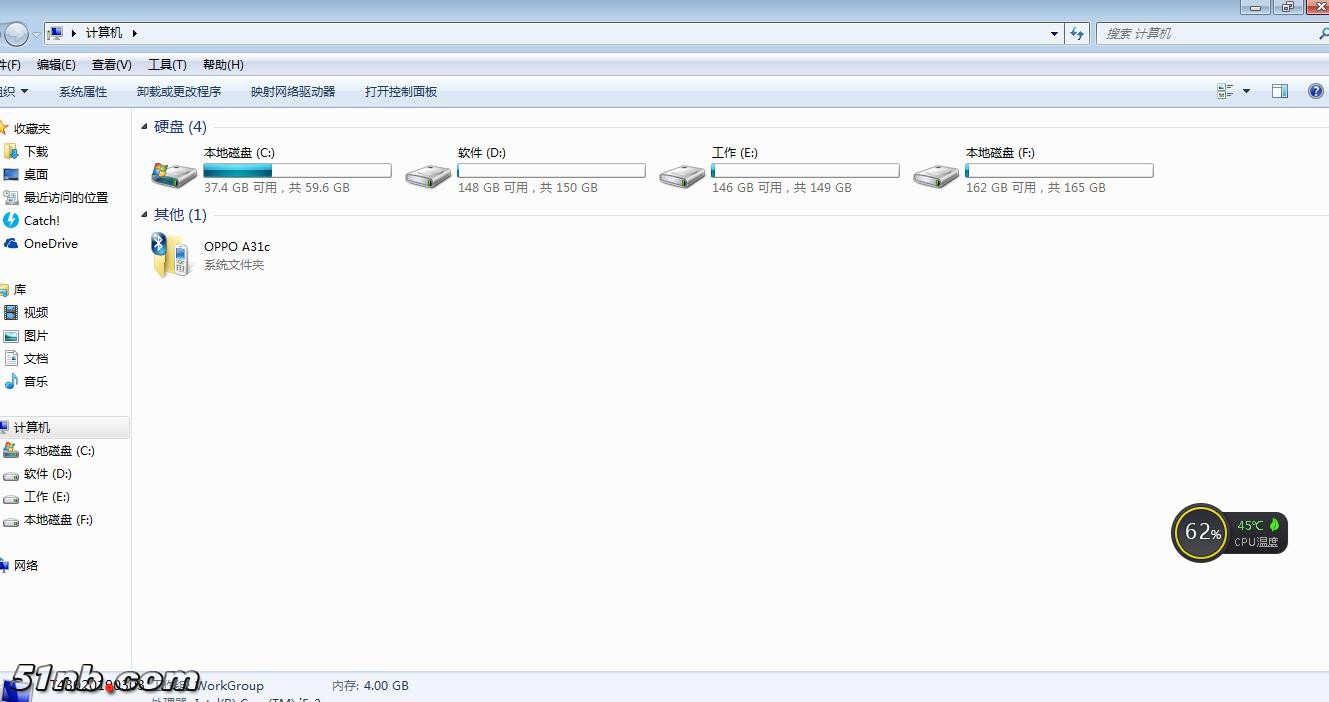Click the CPU temperature 62% widget
Viewport: 1329px width, 702px height.
1199,532
